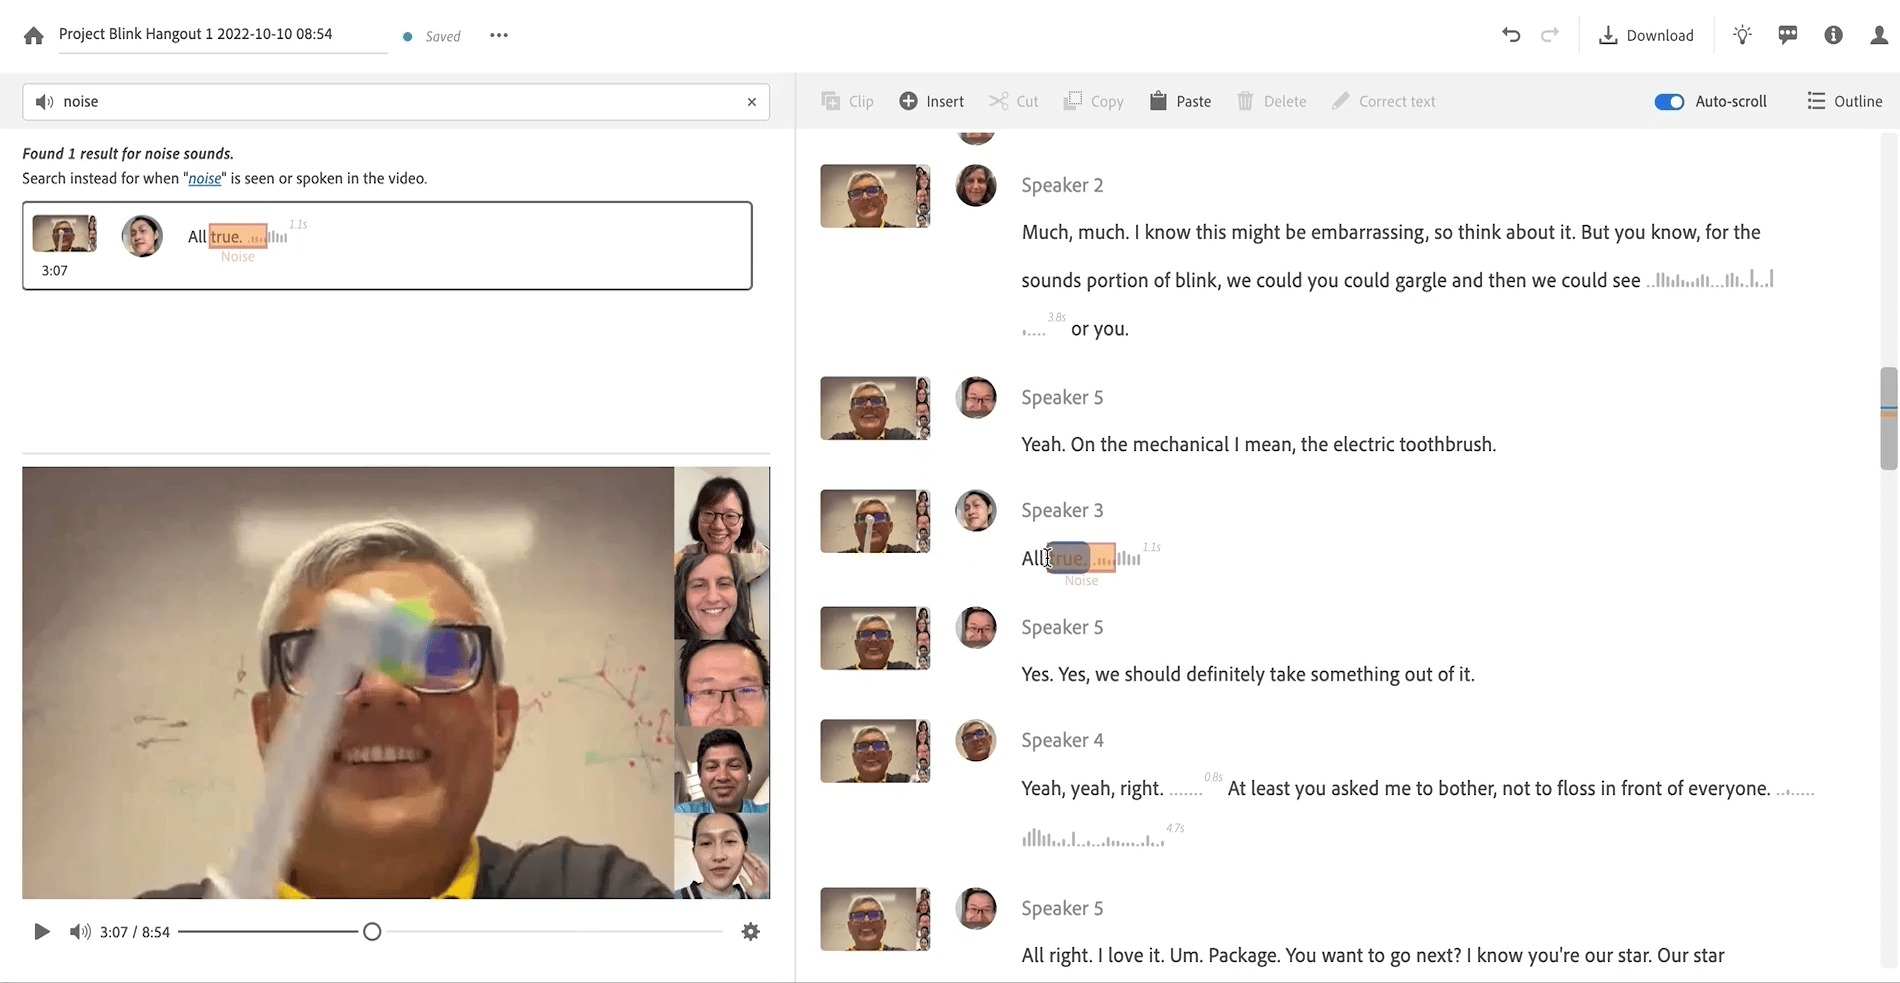
Task: Play the video
Action: [x=41, y=932]
